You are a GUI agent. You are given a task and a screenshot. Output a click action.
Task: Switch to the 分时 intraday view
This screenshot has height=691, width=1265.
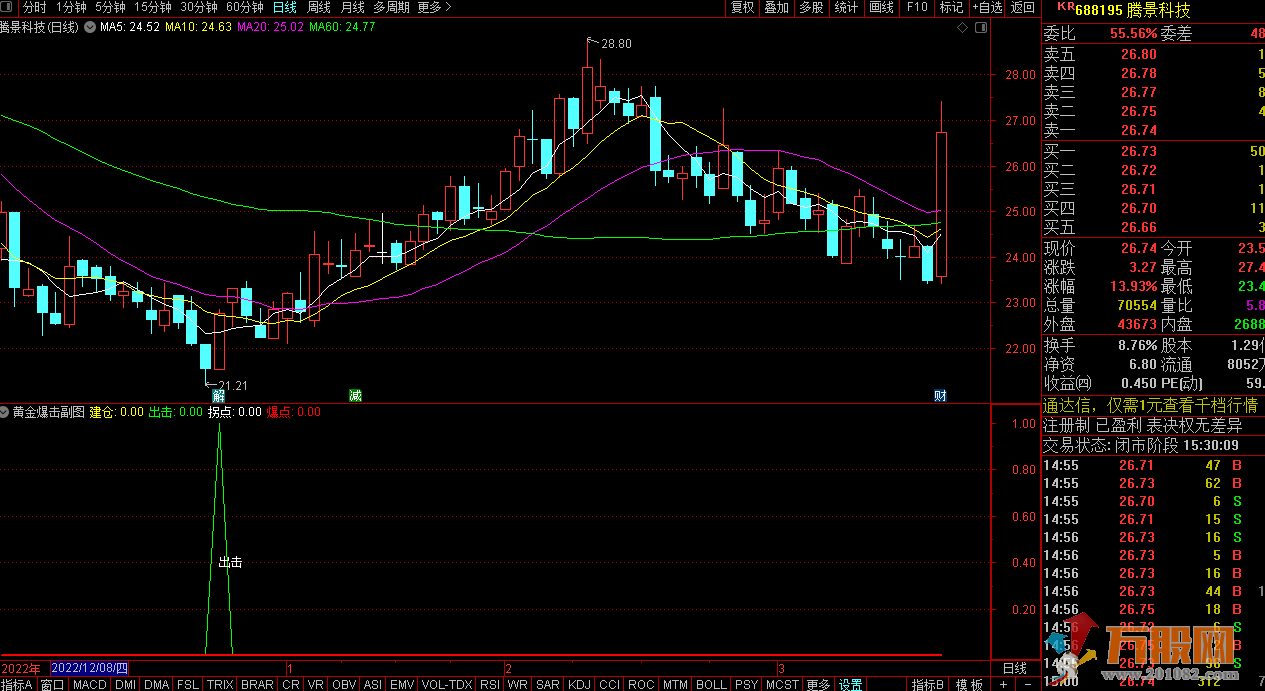click(34, 7)
